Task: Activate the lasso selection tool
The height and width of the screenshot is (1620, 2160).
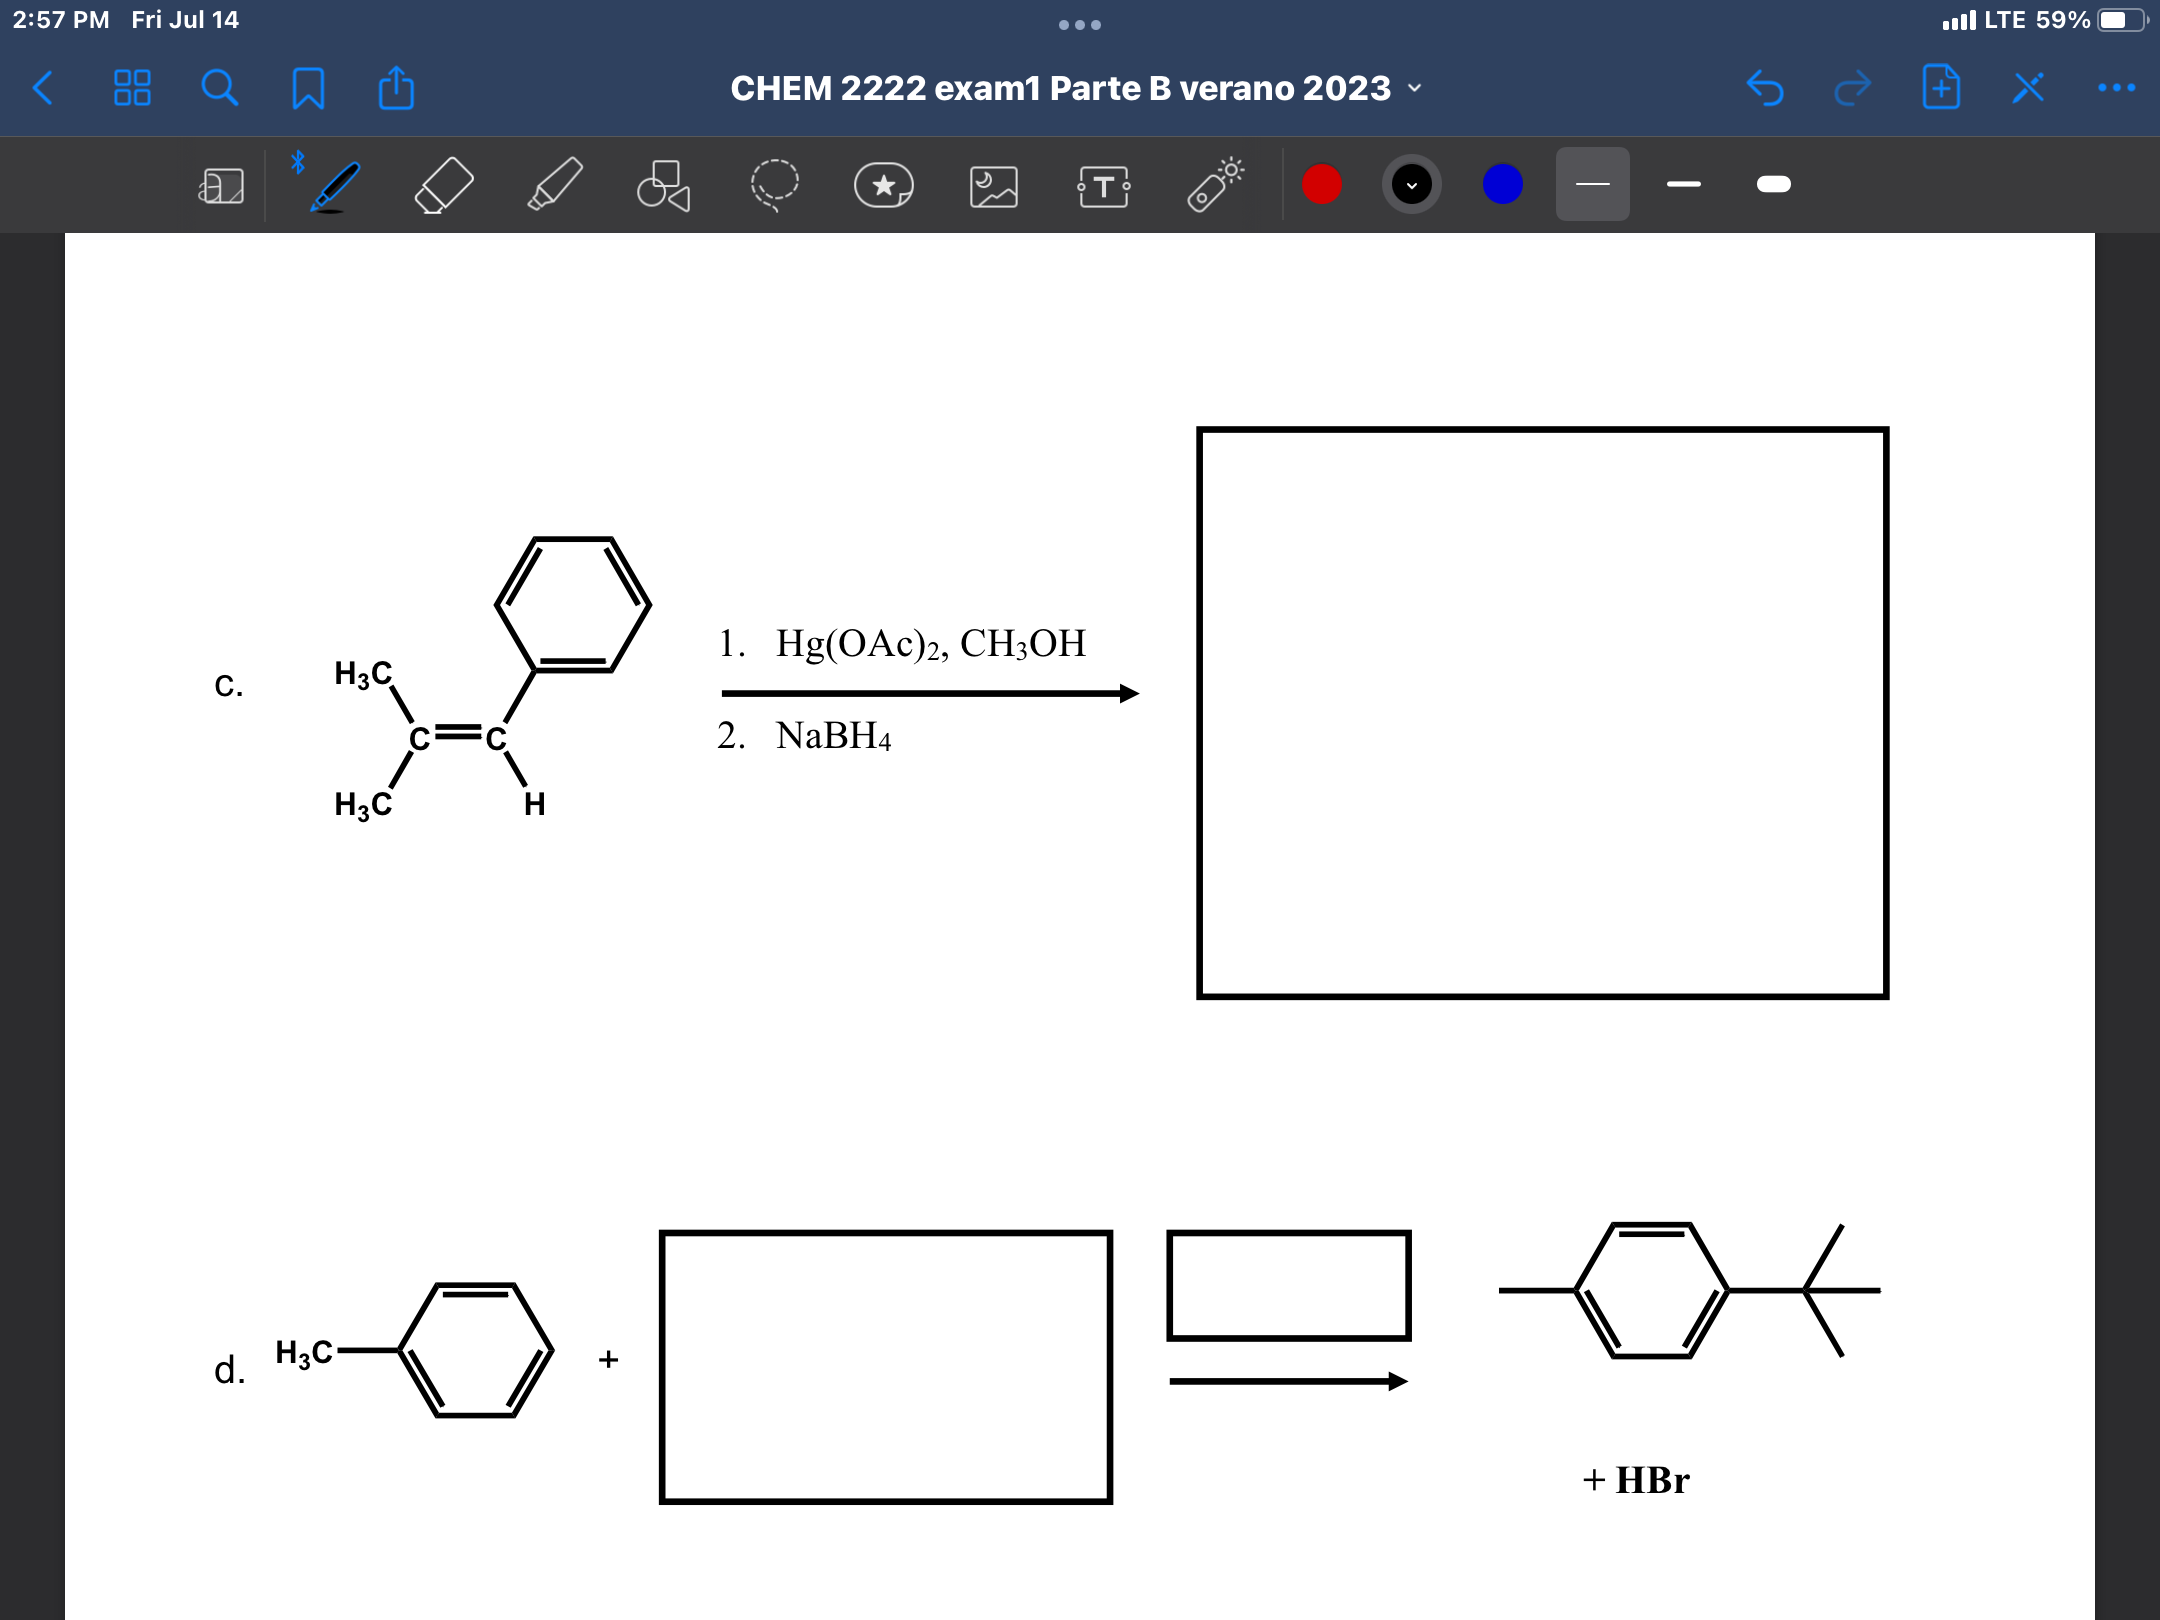Action: [775, 185]
